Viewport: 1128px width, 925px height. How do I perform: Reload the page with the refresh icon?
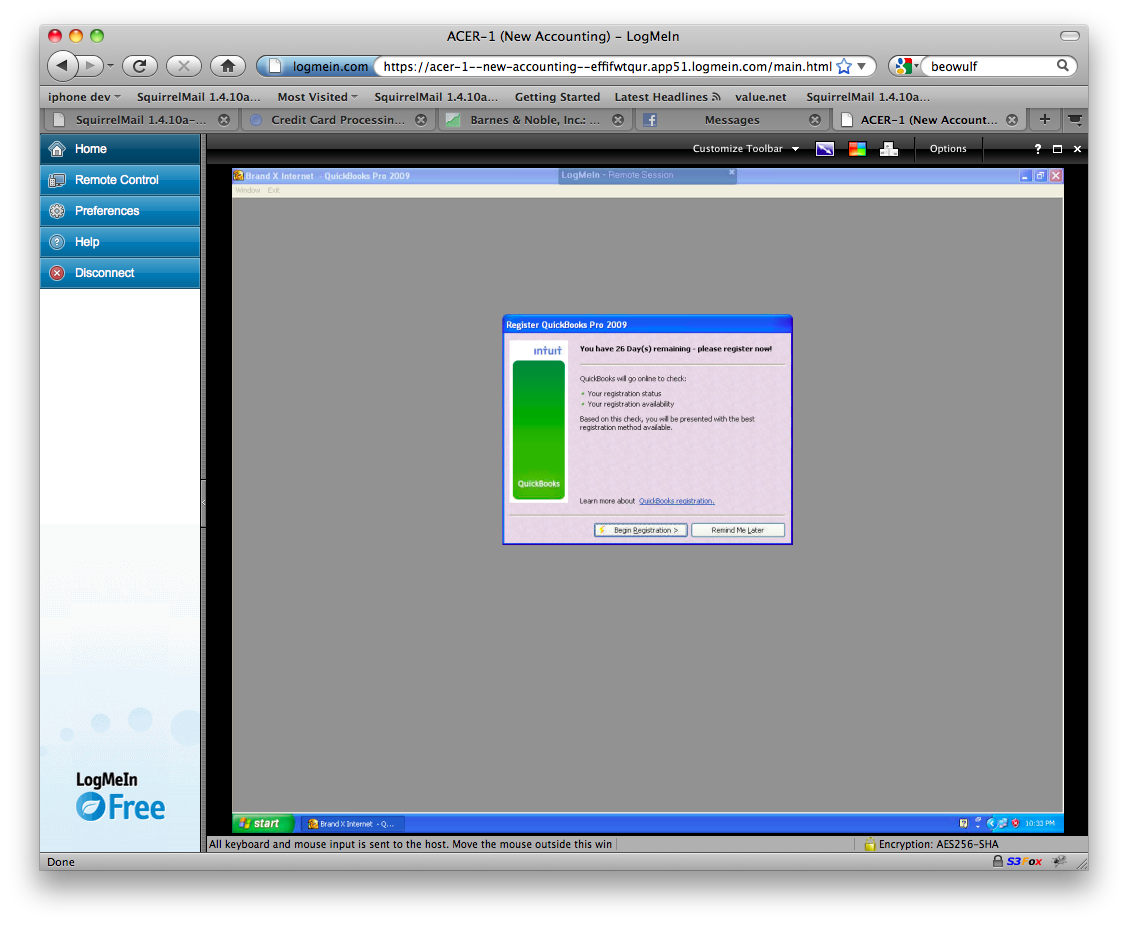(x=140, y=66)
